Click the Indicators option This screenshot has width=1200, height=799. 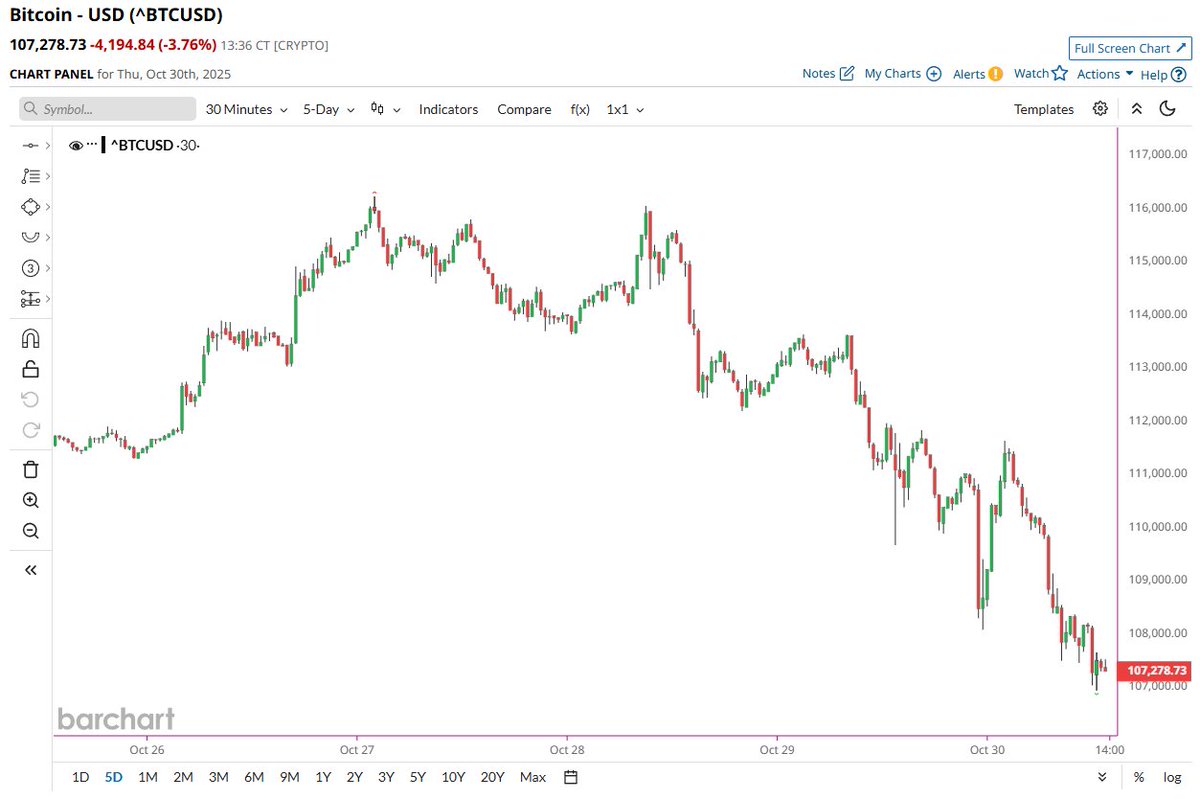(448, 109)
